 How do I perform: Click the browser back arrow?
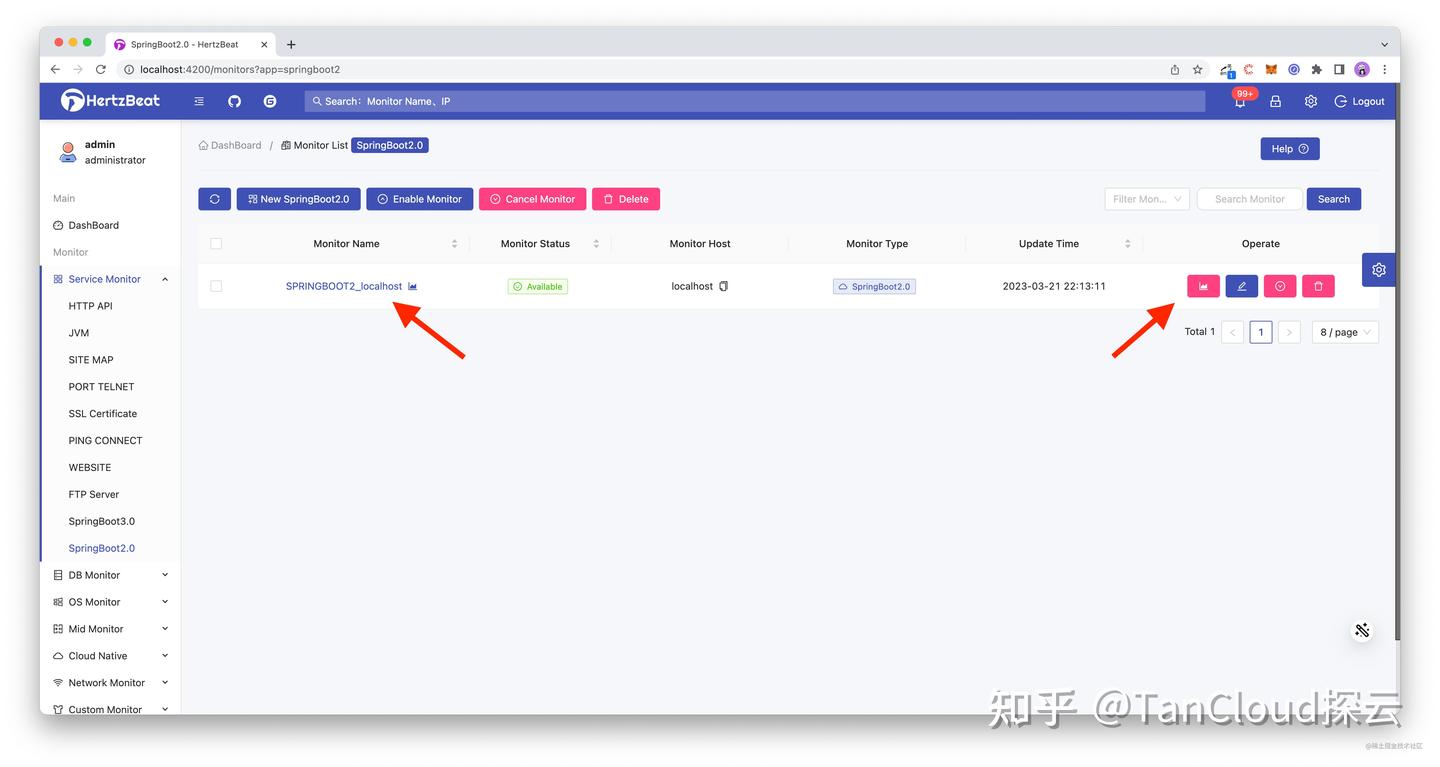point(55,69)
